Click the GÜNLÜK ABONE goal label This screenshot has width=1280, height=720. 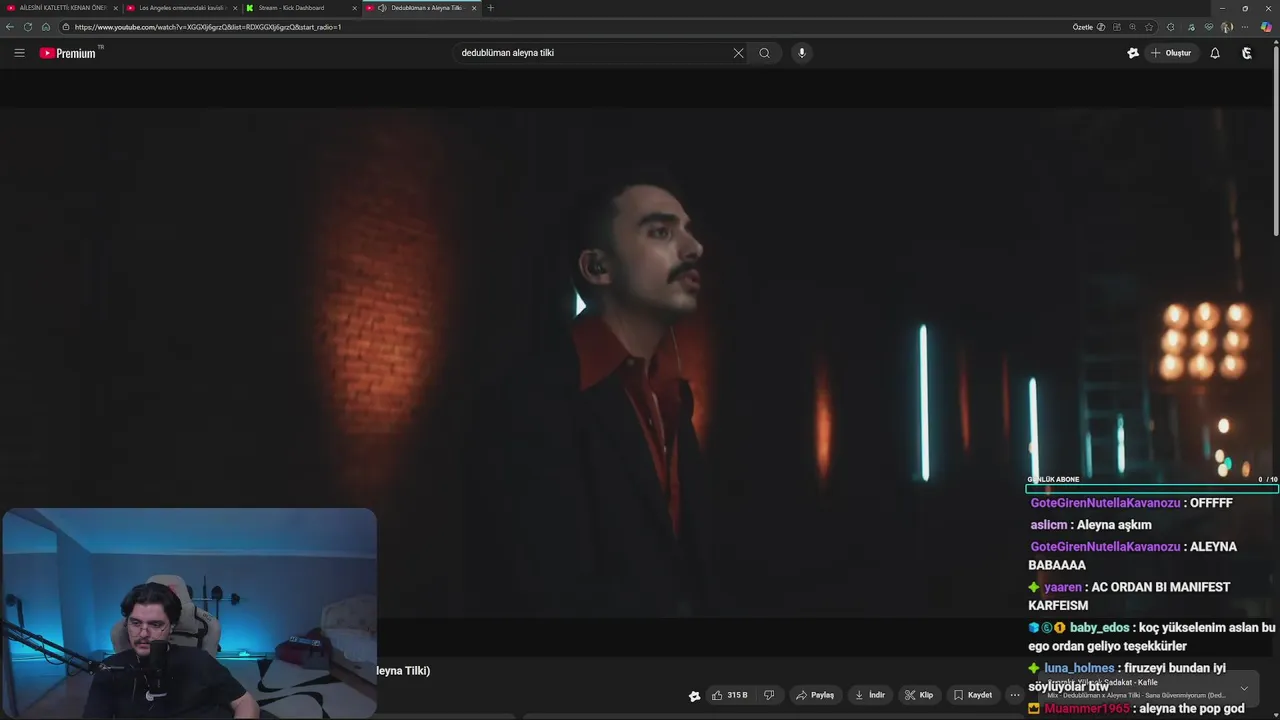point(1053,479)
